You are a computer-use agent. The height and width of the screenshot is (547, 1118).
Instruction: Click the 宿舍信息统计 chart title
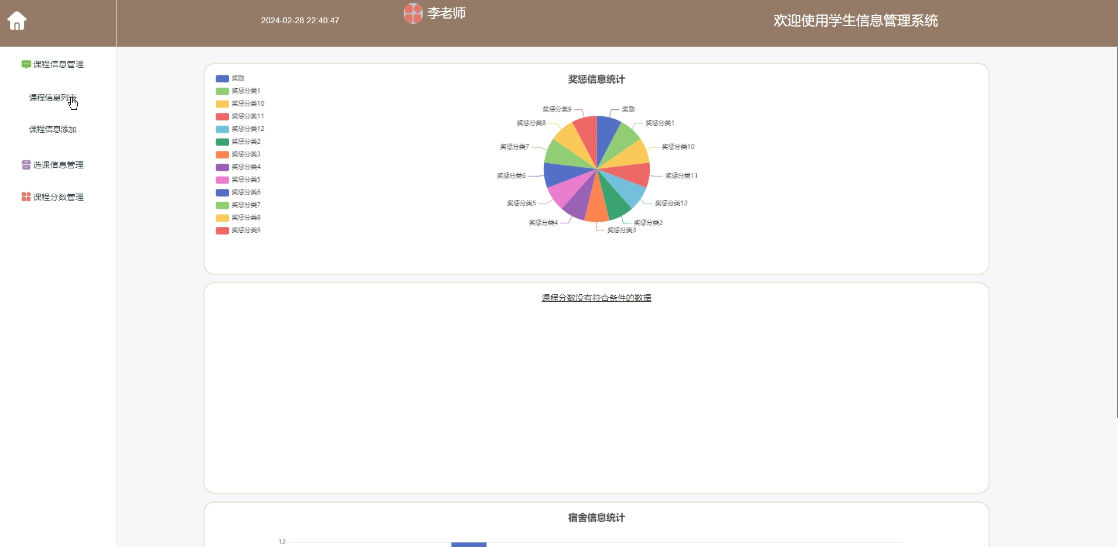point(597,518)
